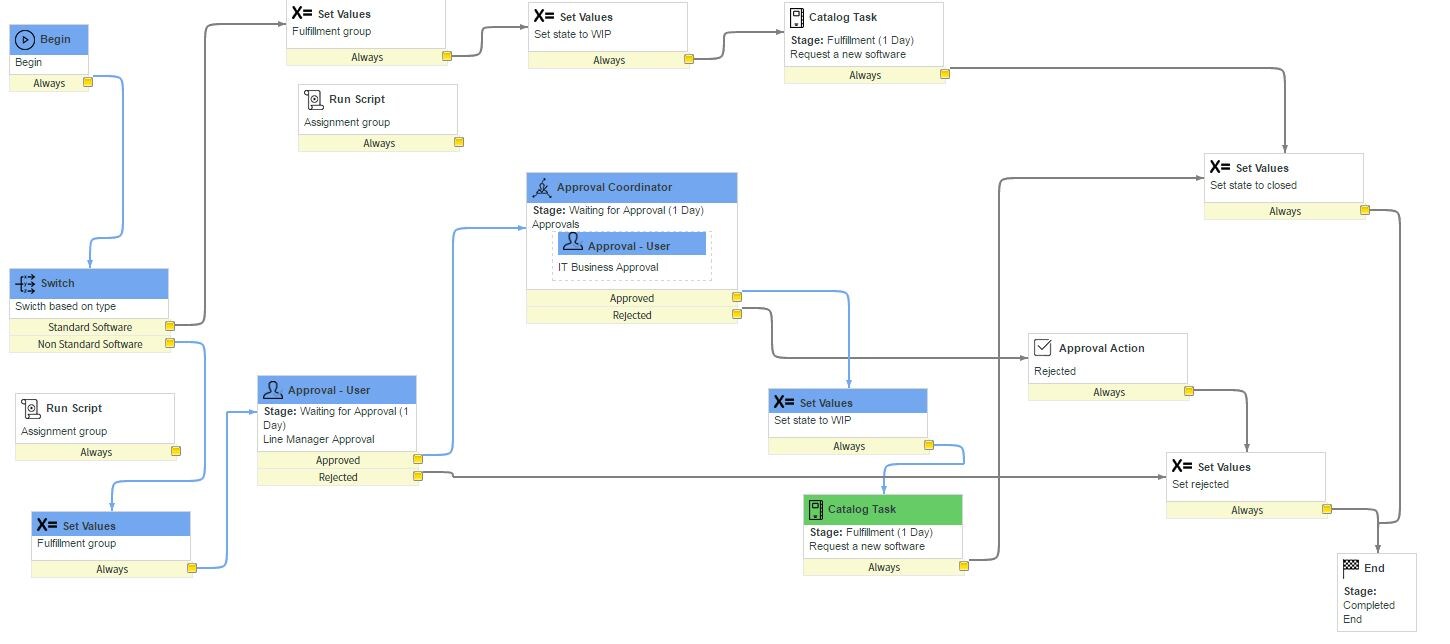Click the End checkered flag icon
1450x644 pixels.
[x=1351, y=567]
